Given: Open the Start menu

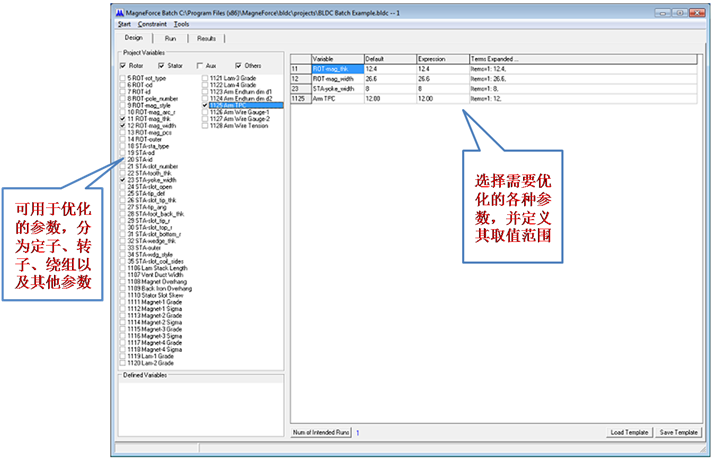Looking at the screenshot, I should click(124, 23).
